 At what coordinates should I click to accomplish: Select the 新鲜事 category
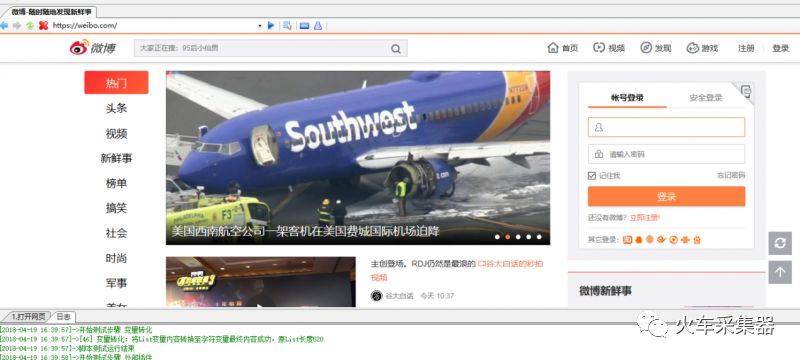(116, 158)
